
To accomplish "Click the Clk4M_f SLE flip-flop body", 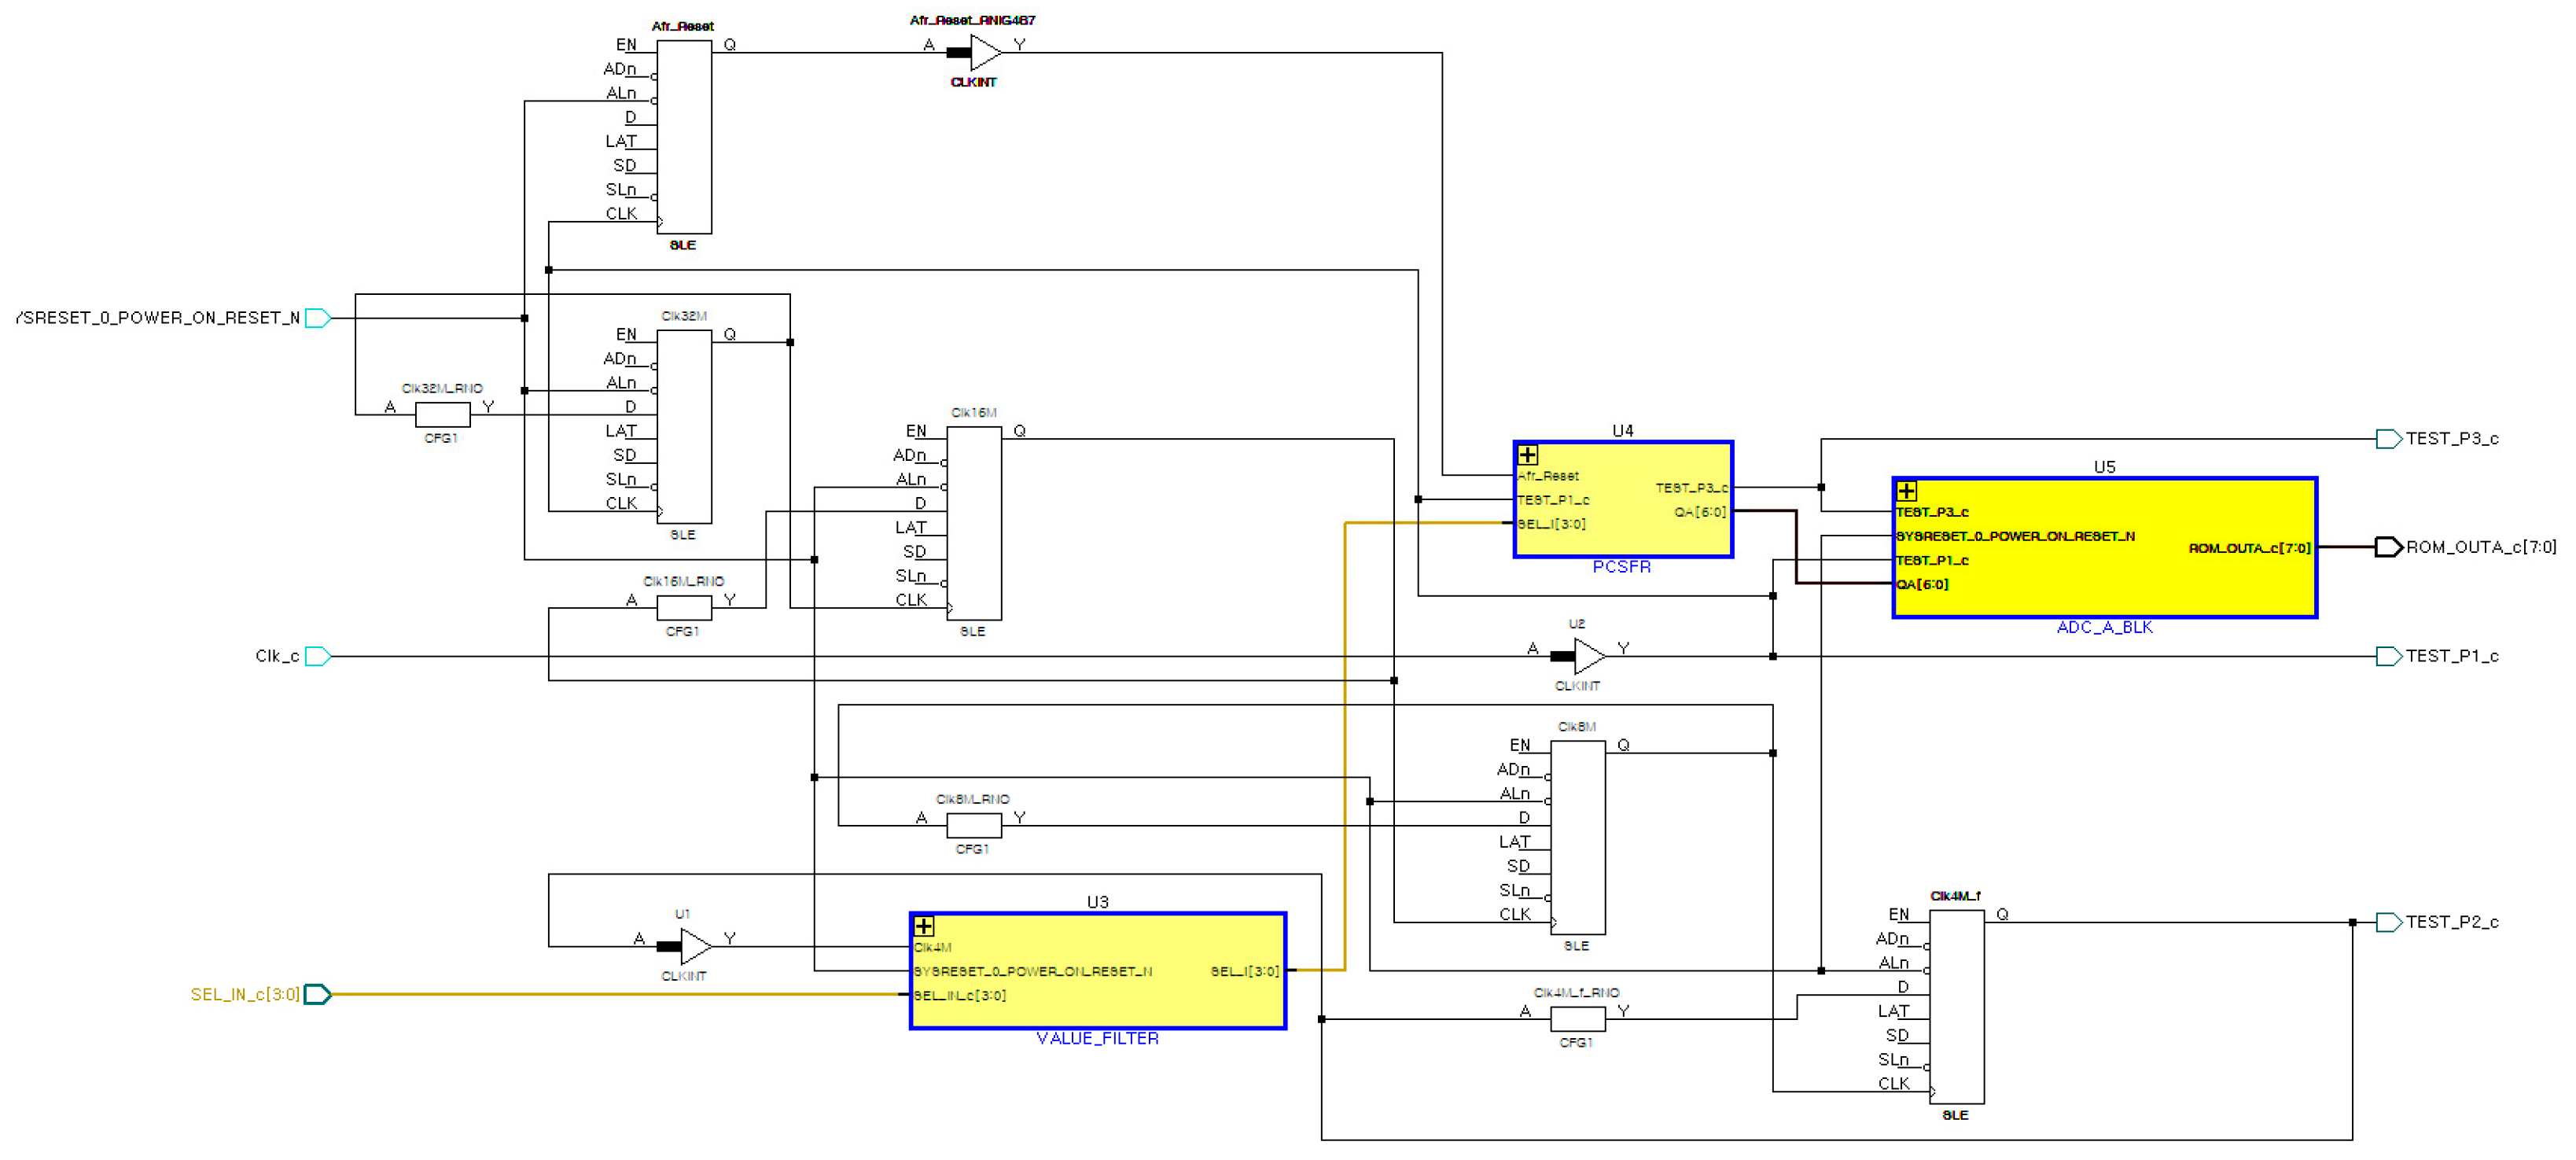I will (x=1956, y=1006).
